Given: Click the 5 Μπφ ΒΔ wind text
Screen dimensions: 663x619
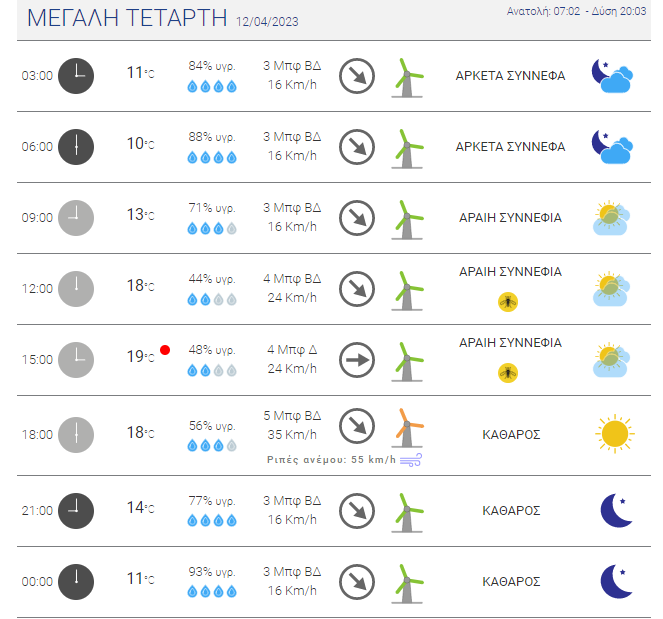Looking at the screenshot, I should (x=292, y=416).
